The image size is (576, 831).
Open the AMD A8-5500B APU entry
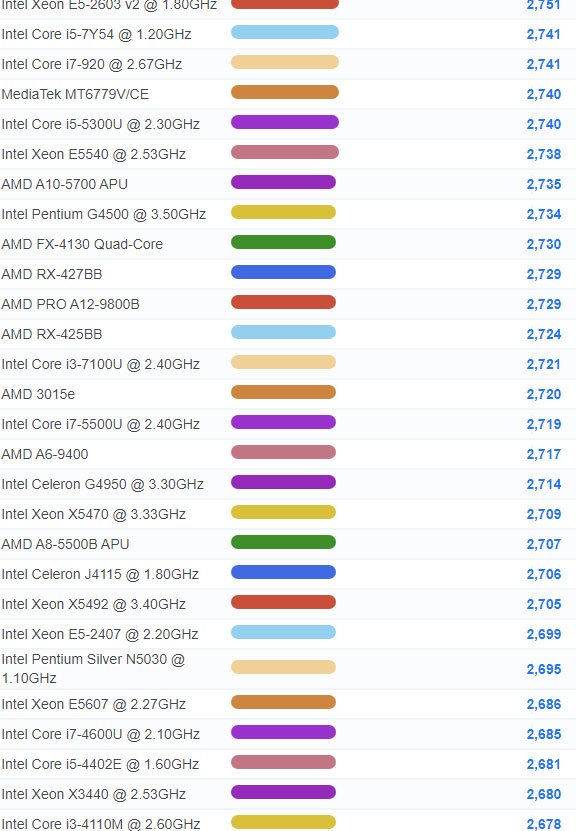pos(66,544)
